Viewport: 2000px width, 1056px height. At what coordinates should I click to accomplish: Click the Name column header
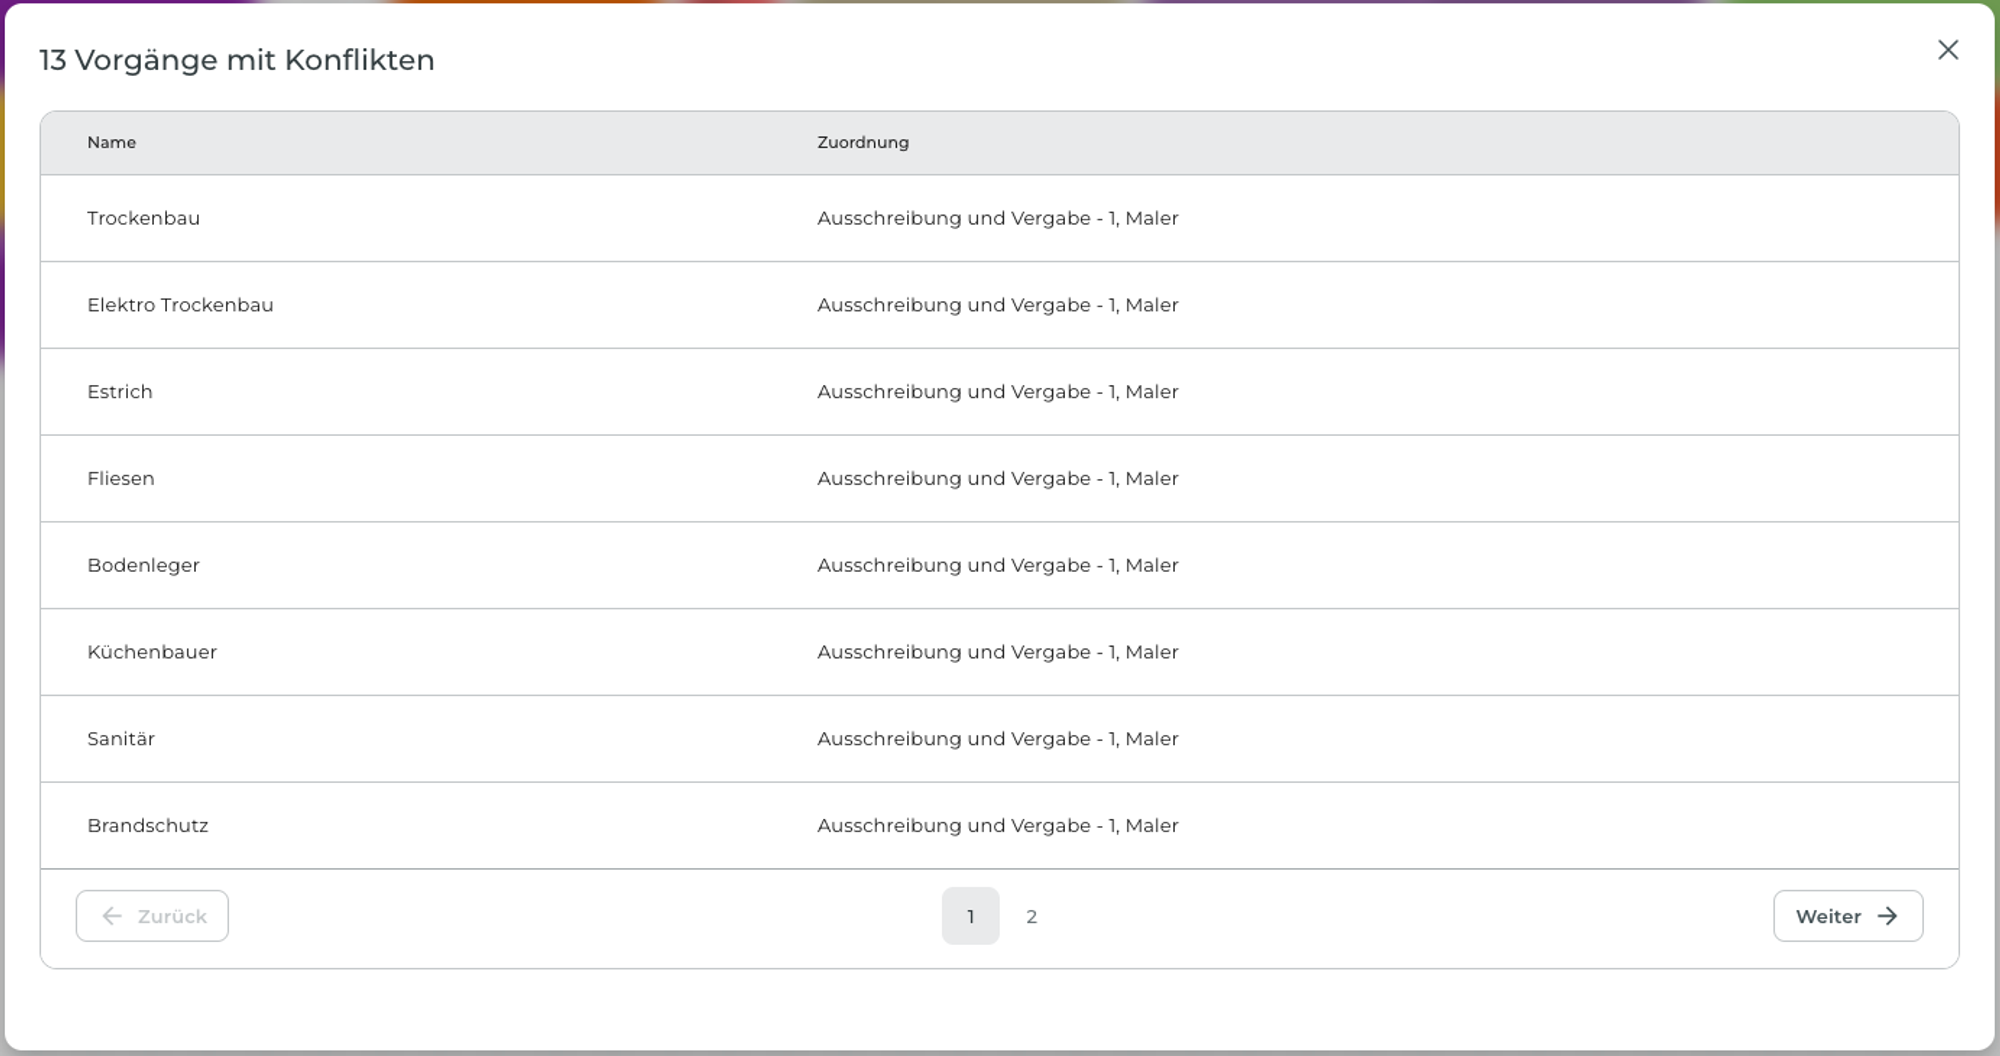[x=111, y=142]
